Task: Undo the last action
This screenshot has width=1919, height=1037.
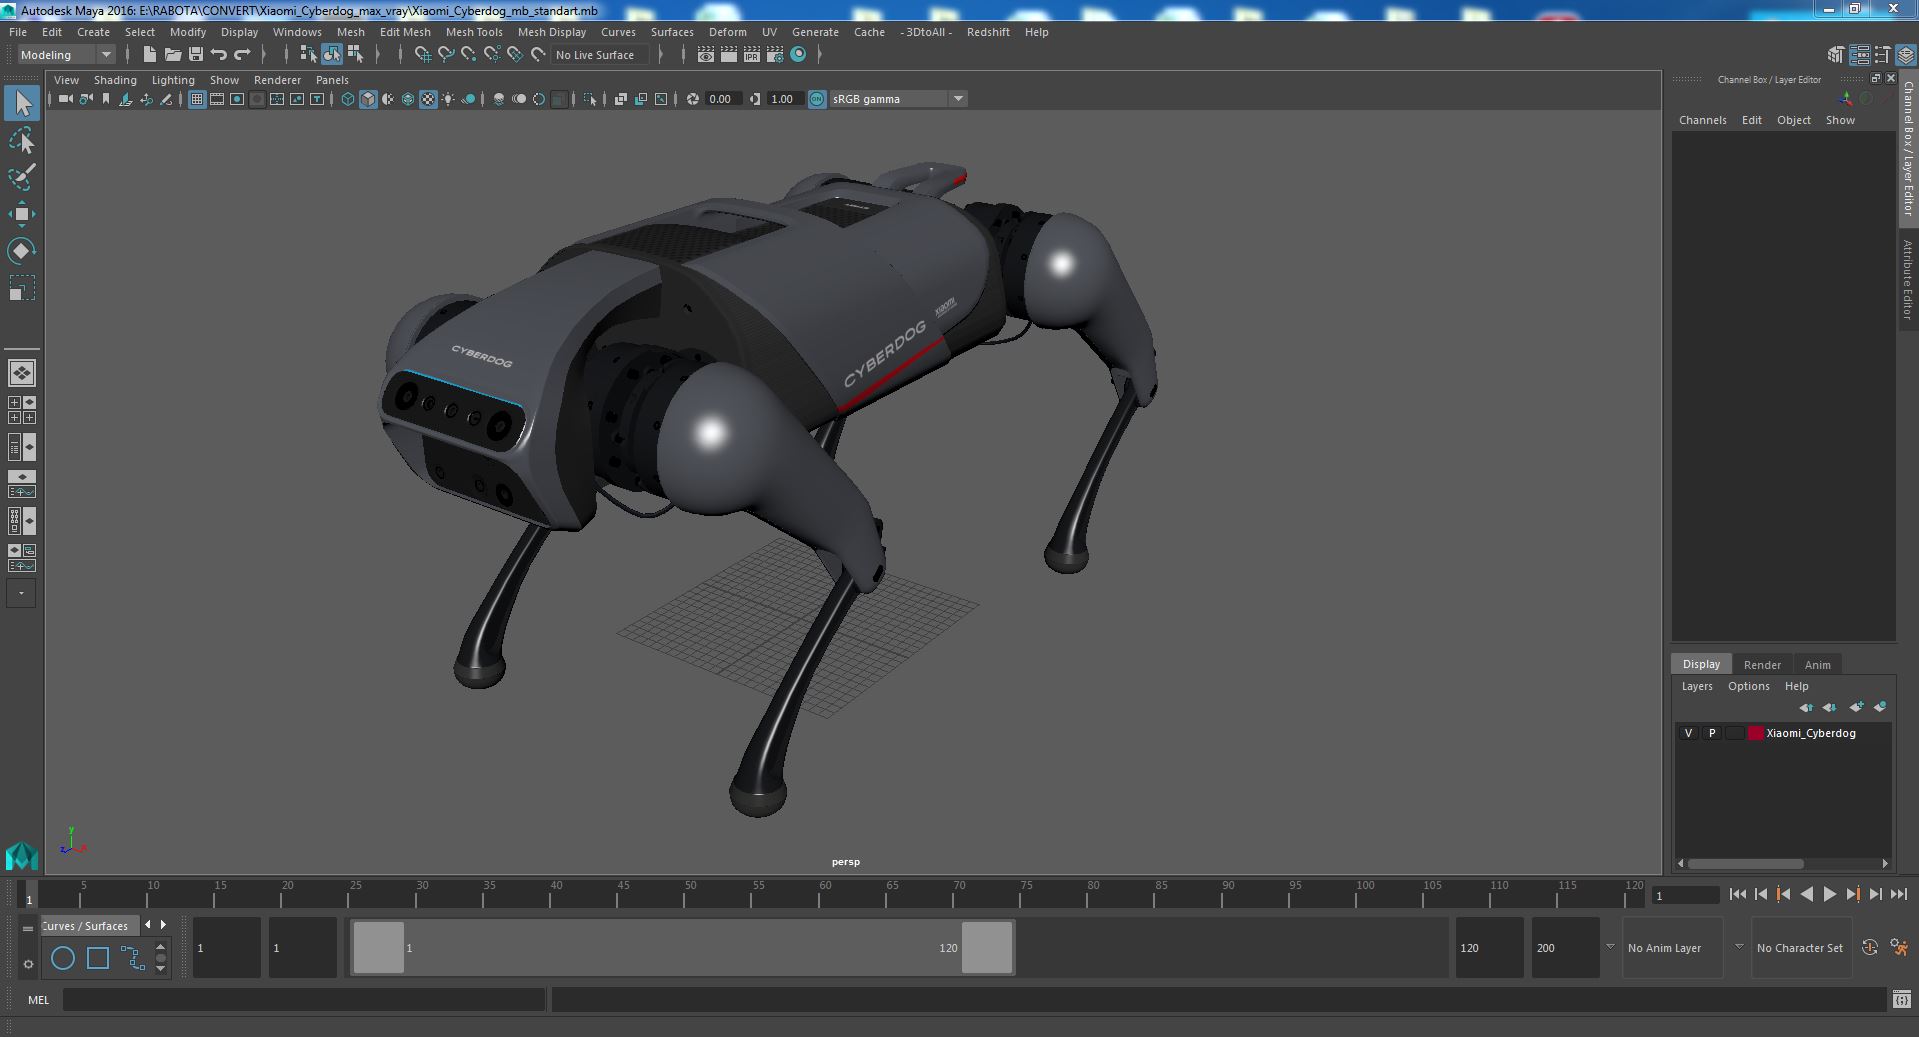Action: click(219, 55)
